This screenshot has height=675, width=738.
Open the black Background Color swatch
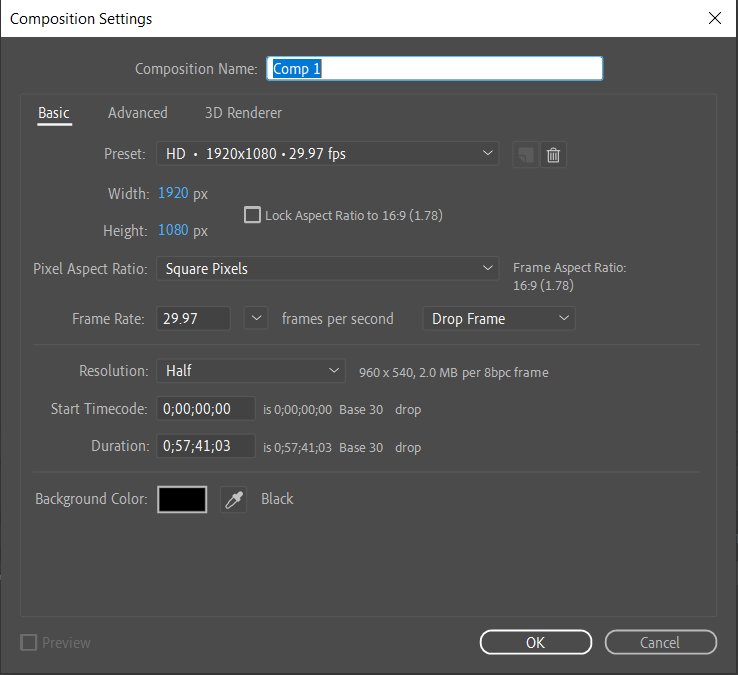(182, 499)
